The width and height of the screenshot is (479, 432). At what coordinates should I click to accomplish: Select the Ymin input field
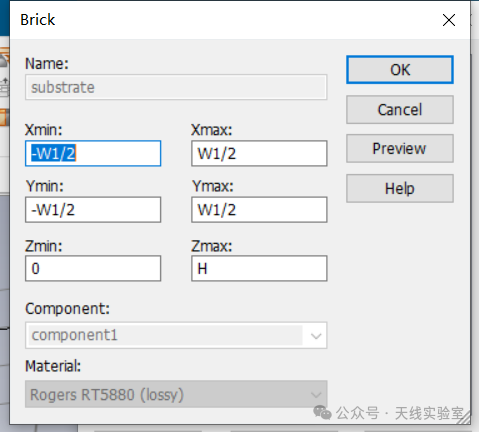click(93, 210)
